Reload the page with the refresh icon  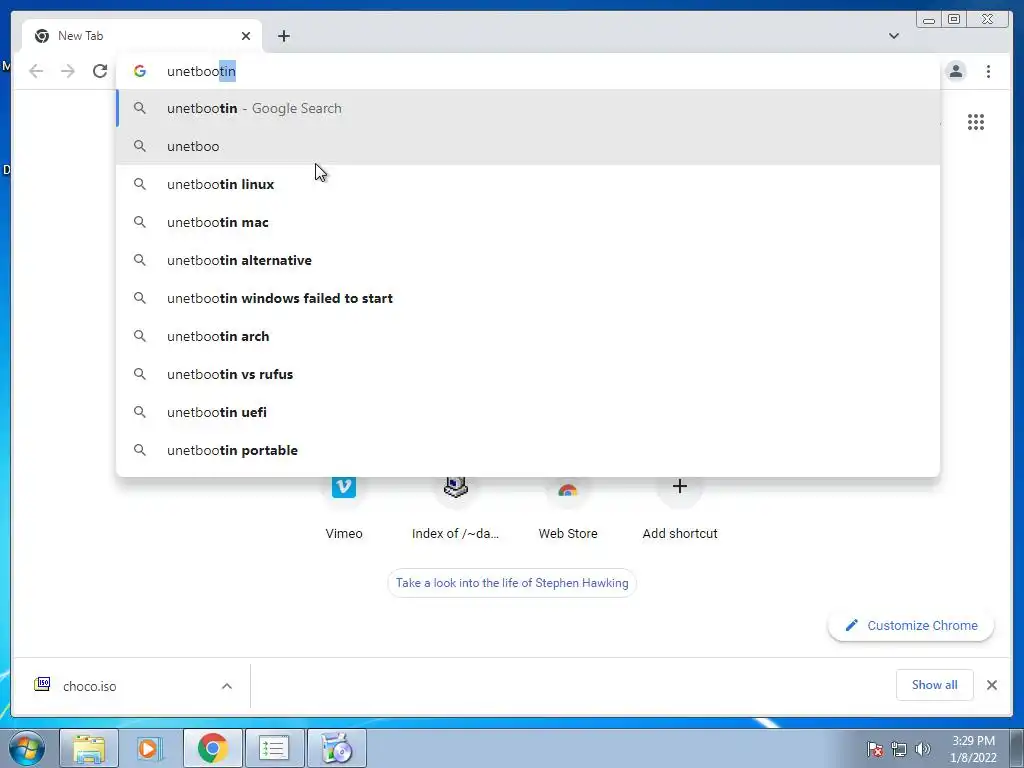click(x=100, y=71)
